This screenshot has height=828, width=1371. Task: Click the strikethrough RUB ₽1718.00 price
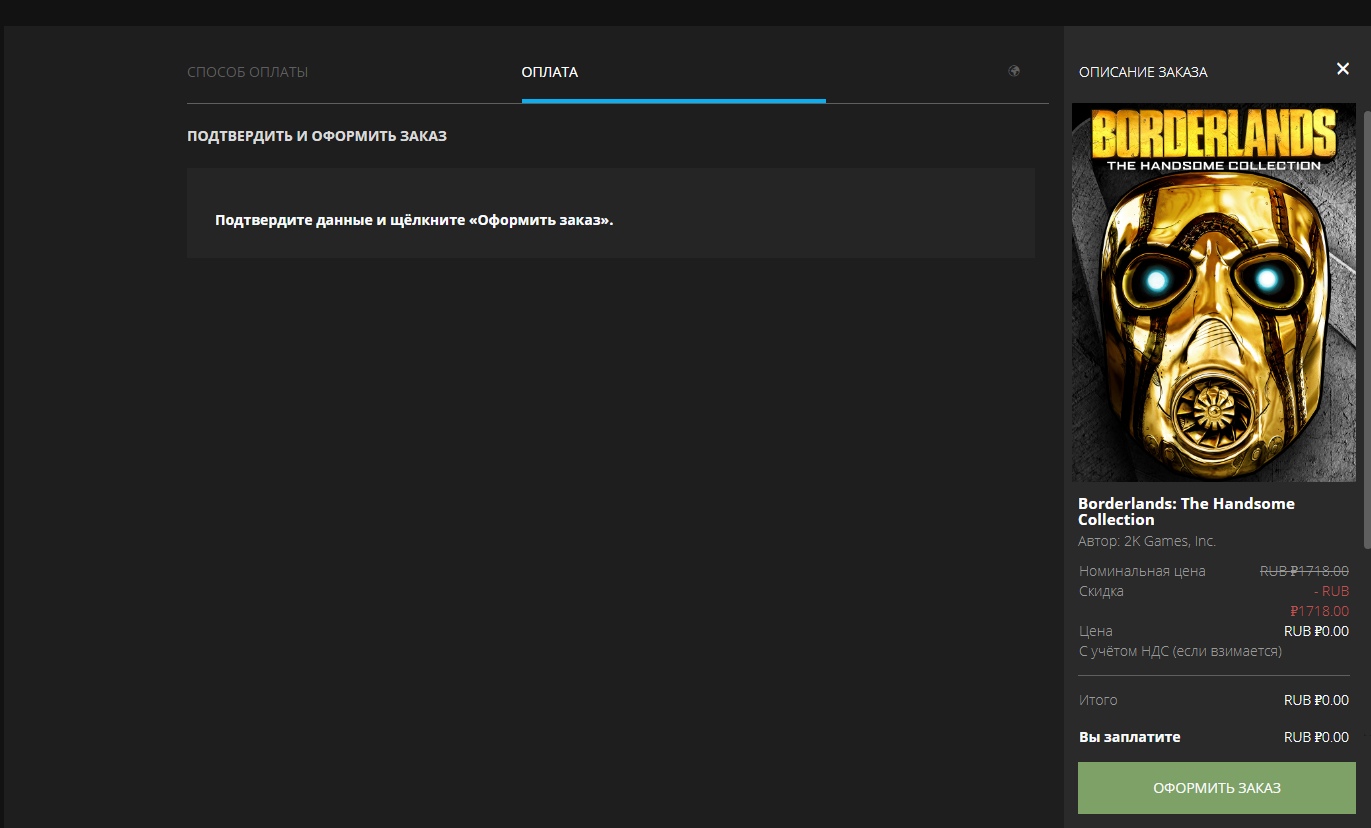tap(1304, 571)
